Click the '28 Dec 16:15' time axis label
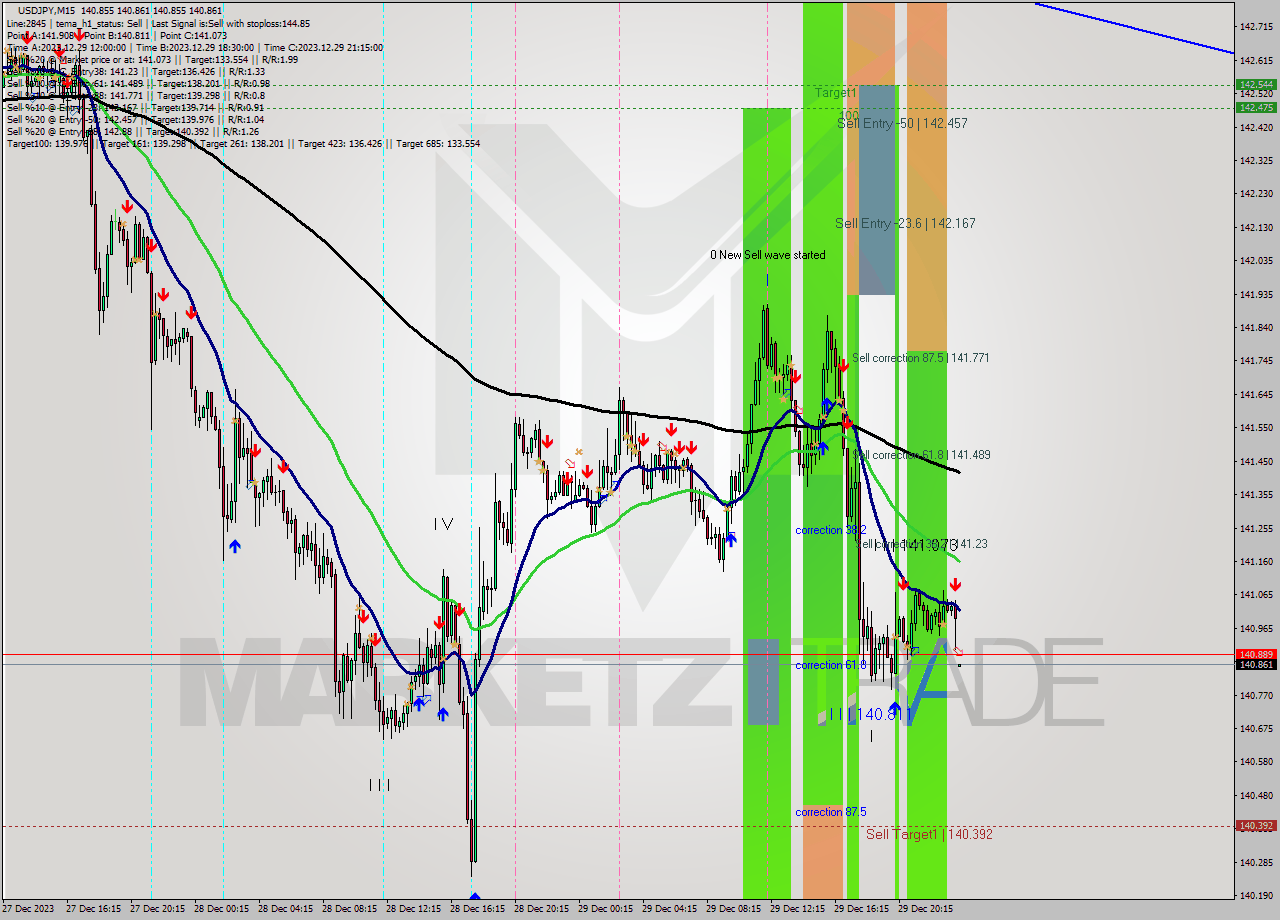The height and width of the screenshot is (920, 1280). [478, 909]
